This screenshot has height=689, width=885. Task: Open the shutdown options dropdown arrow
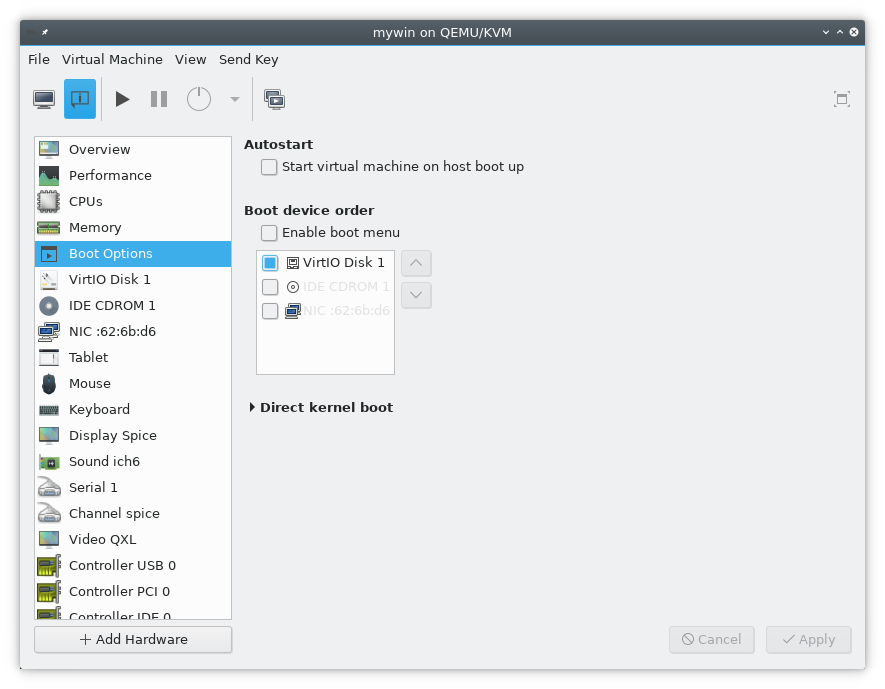[x=235, y=99]
